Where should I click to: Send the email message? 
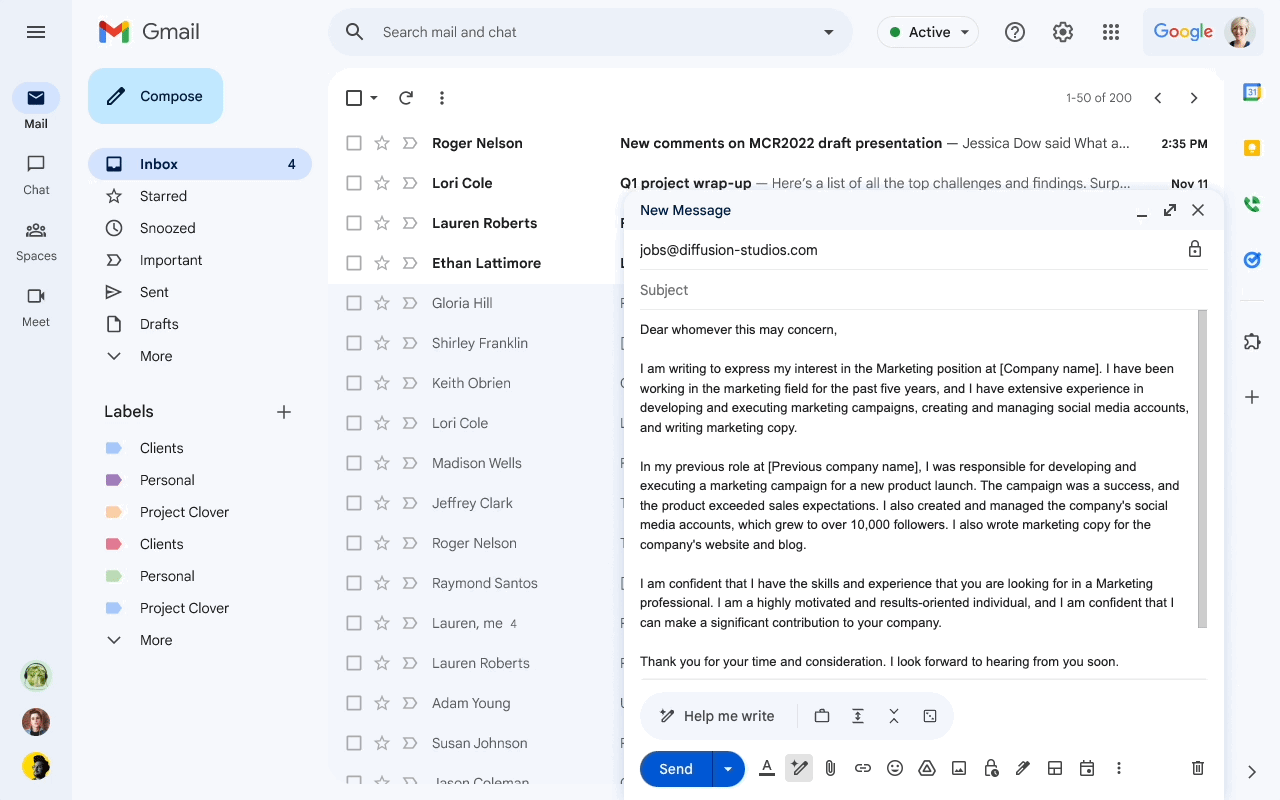pyautogui.click(x=676, y=769)
